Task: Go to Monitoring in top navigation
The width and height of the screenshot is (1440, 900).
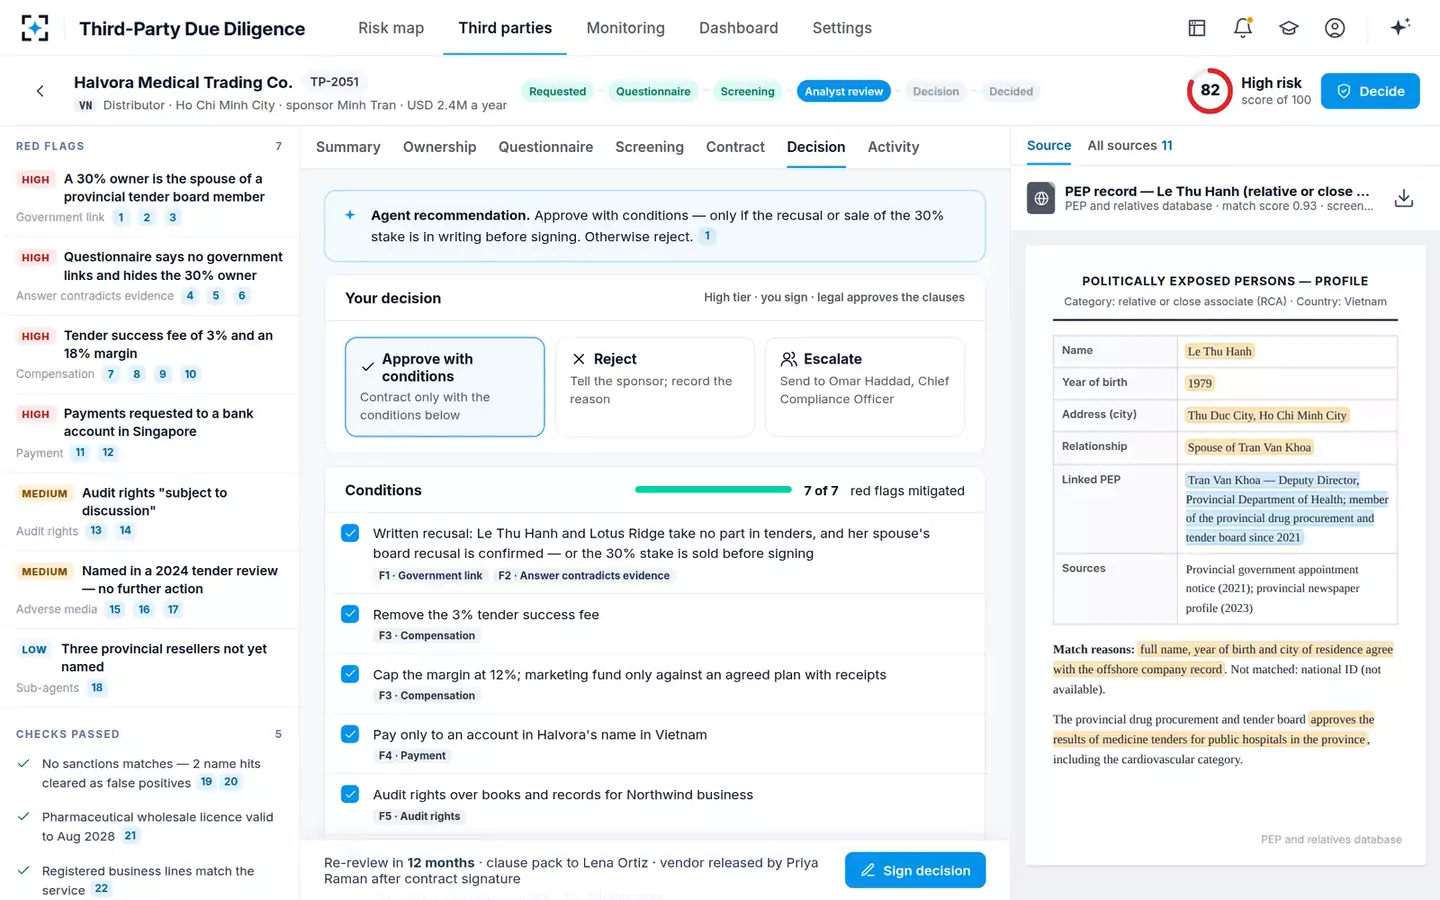Action: (626, 28)
